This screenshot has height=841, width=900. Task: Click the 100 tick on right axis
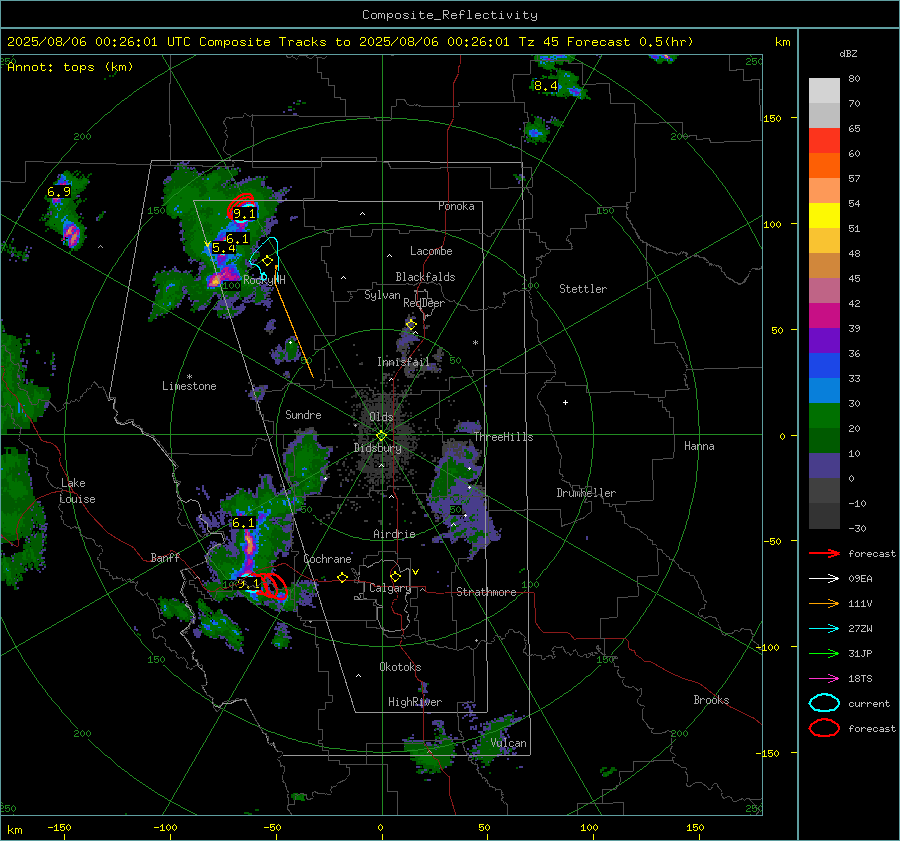click(x=773, y=224)
